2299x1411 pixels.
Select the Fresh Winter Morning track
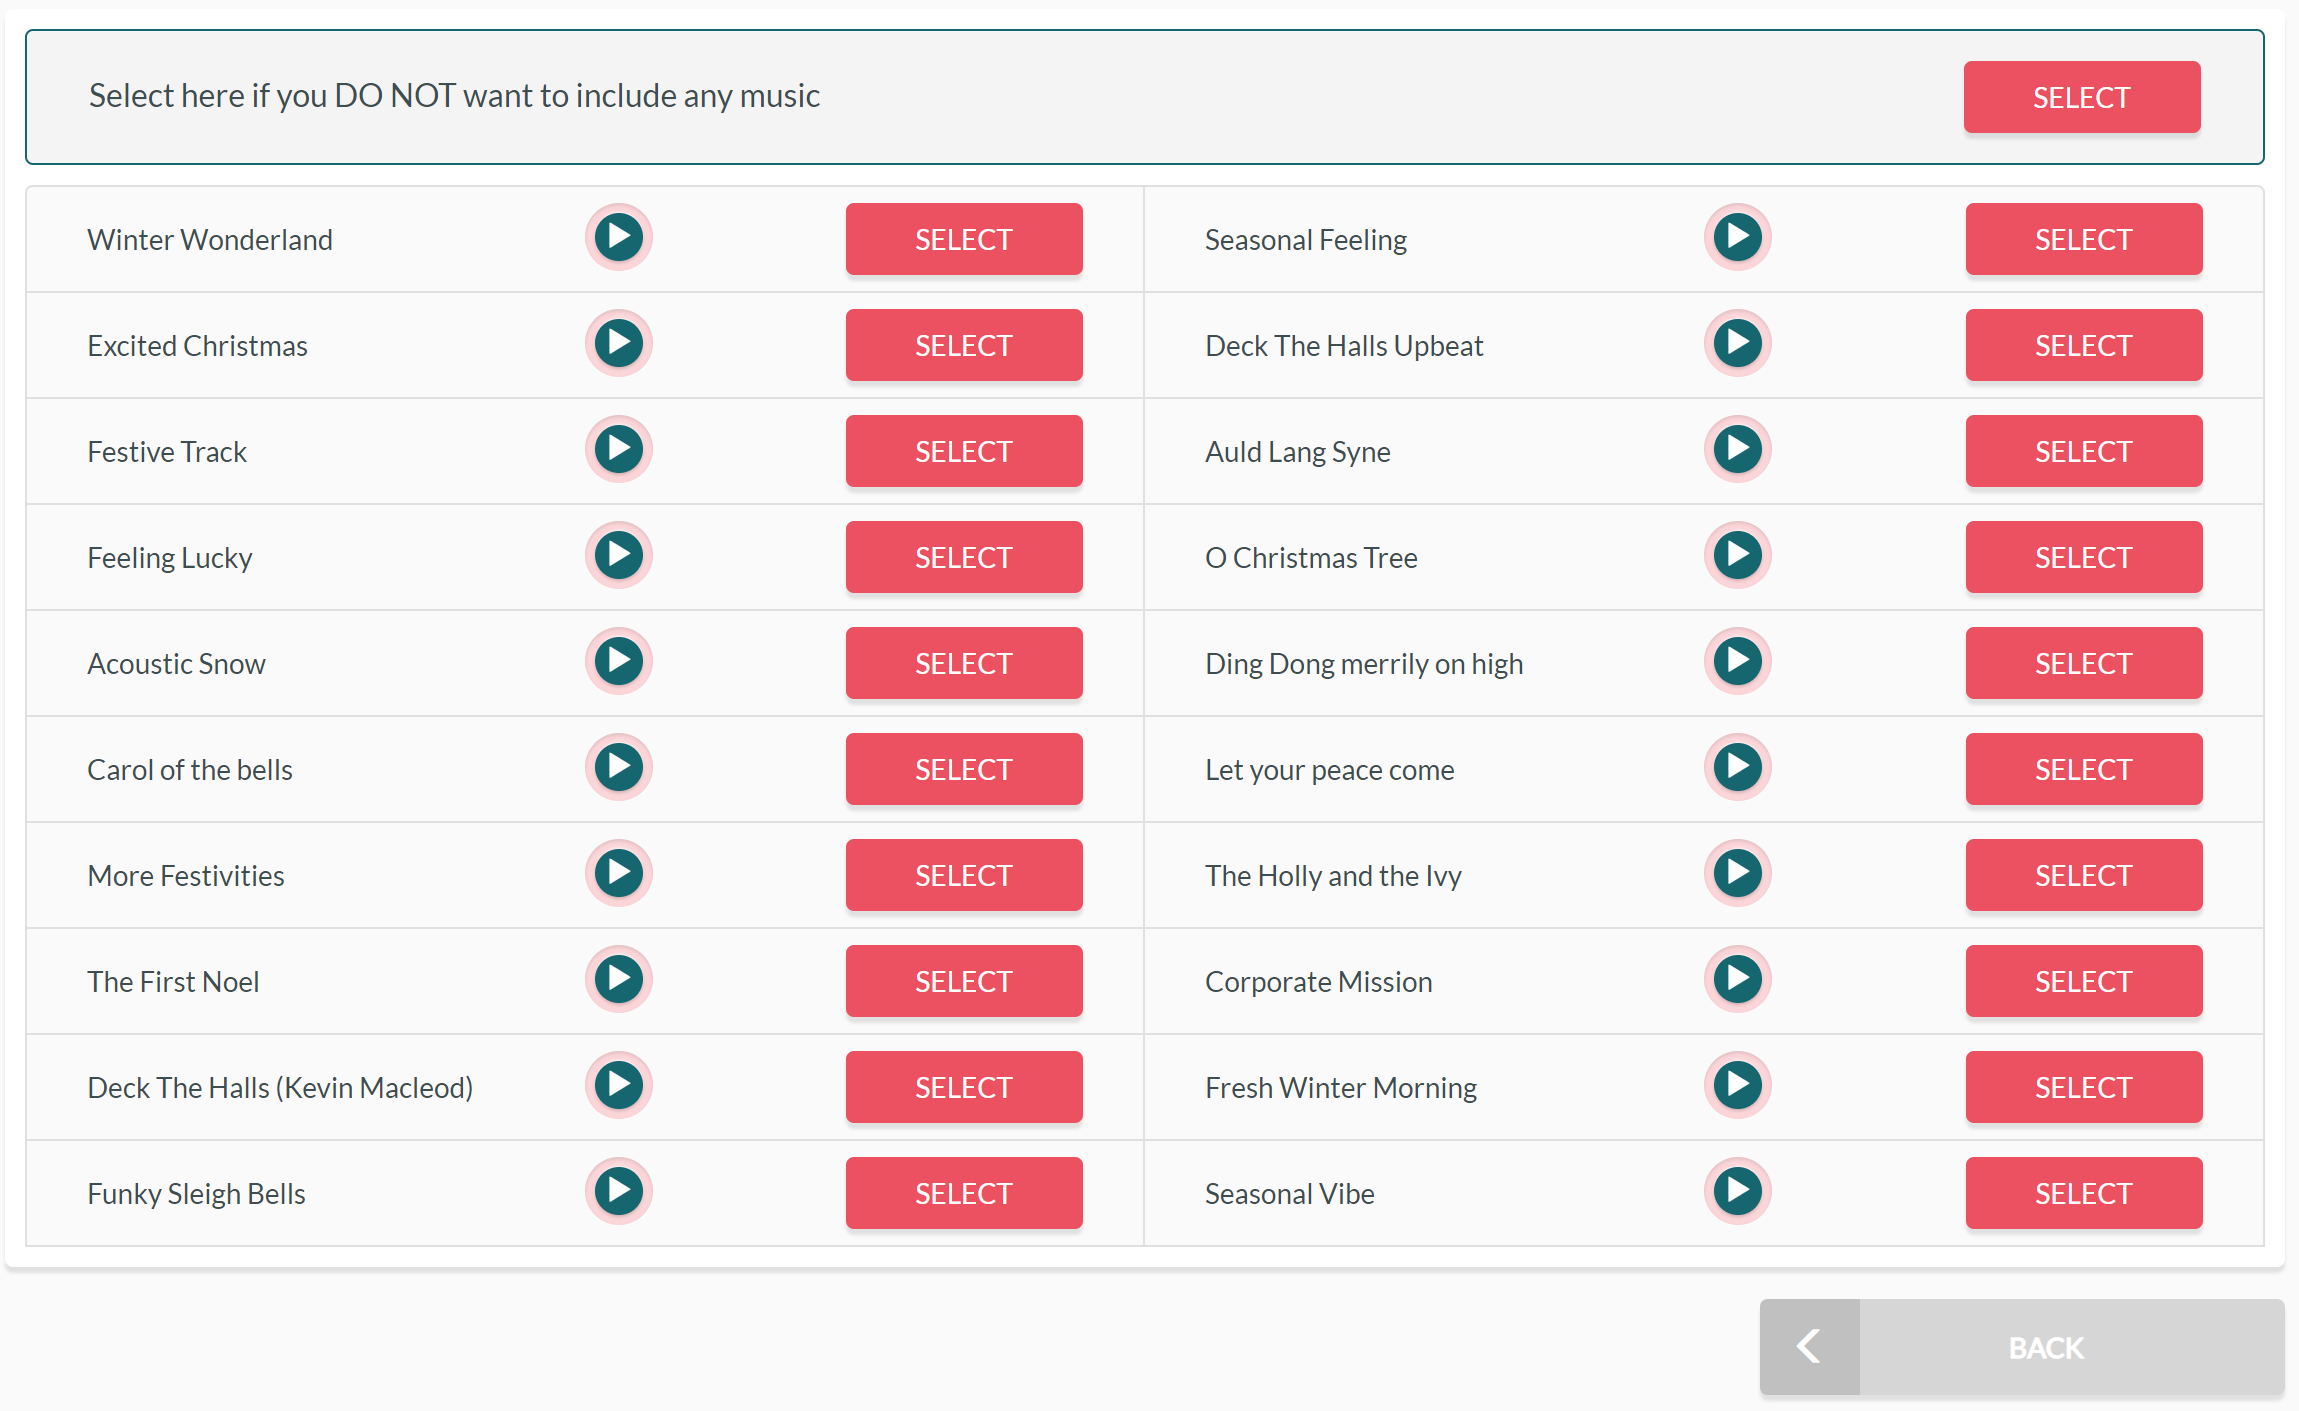(2084, 1087)
